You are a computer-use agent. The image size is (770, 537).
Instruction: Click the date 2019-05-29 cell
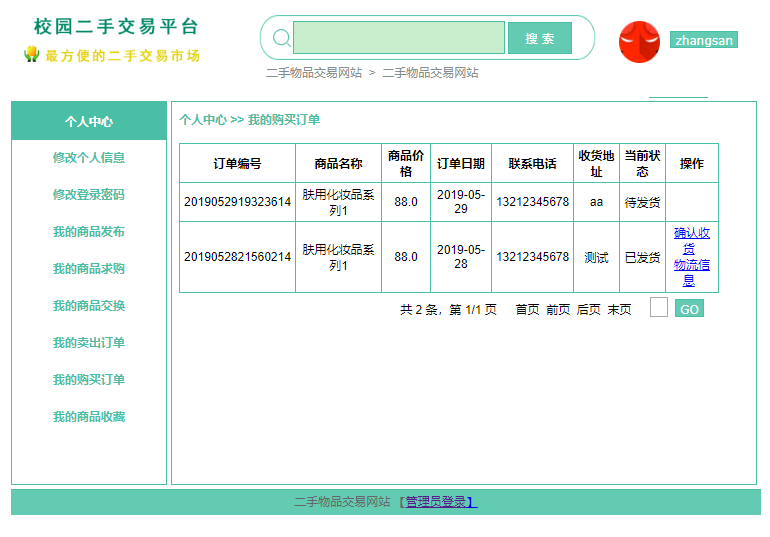coord(461,202)
